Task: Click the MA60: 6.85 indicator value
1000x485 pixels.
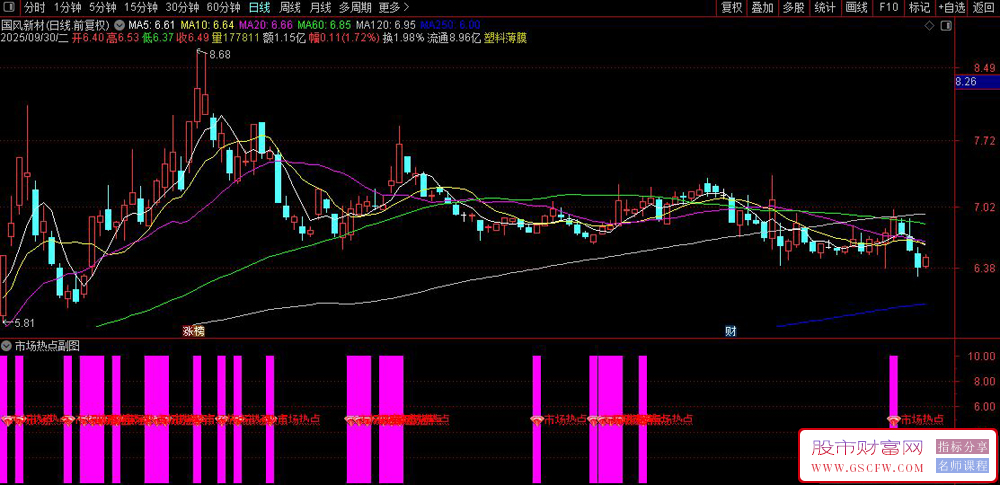Action: click(325, 25)
